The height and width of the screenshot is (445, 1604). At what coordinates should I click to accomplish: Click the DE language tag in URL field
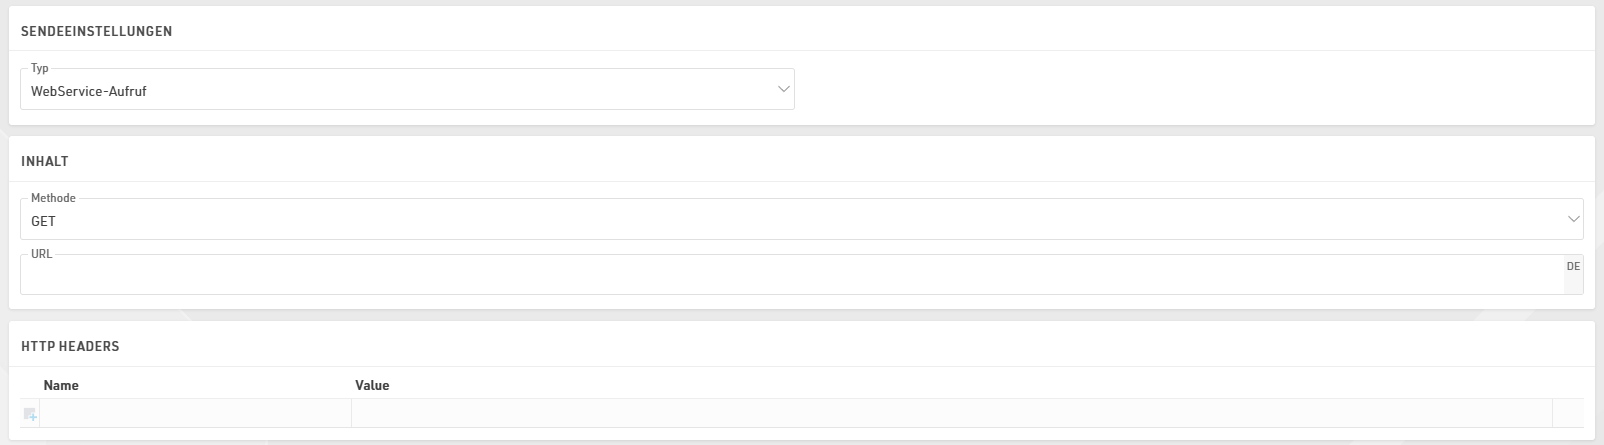point(1573,267)
